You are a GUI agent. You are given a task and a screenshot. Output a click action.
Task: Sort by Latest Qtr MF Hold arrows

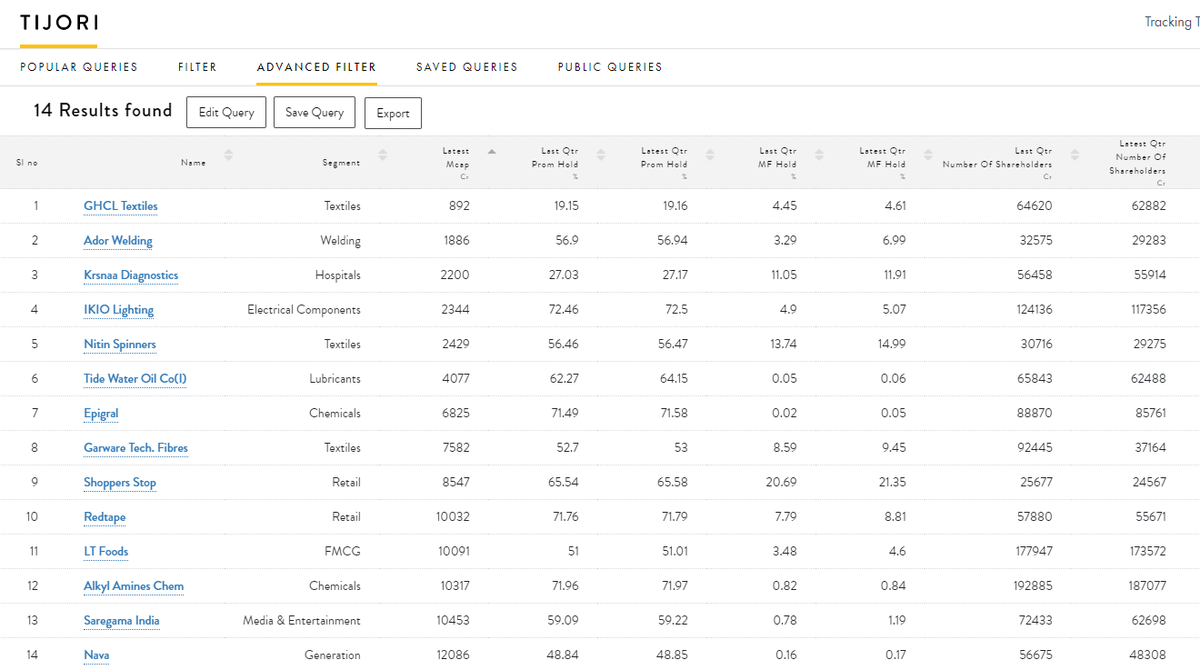pos(928,155)
